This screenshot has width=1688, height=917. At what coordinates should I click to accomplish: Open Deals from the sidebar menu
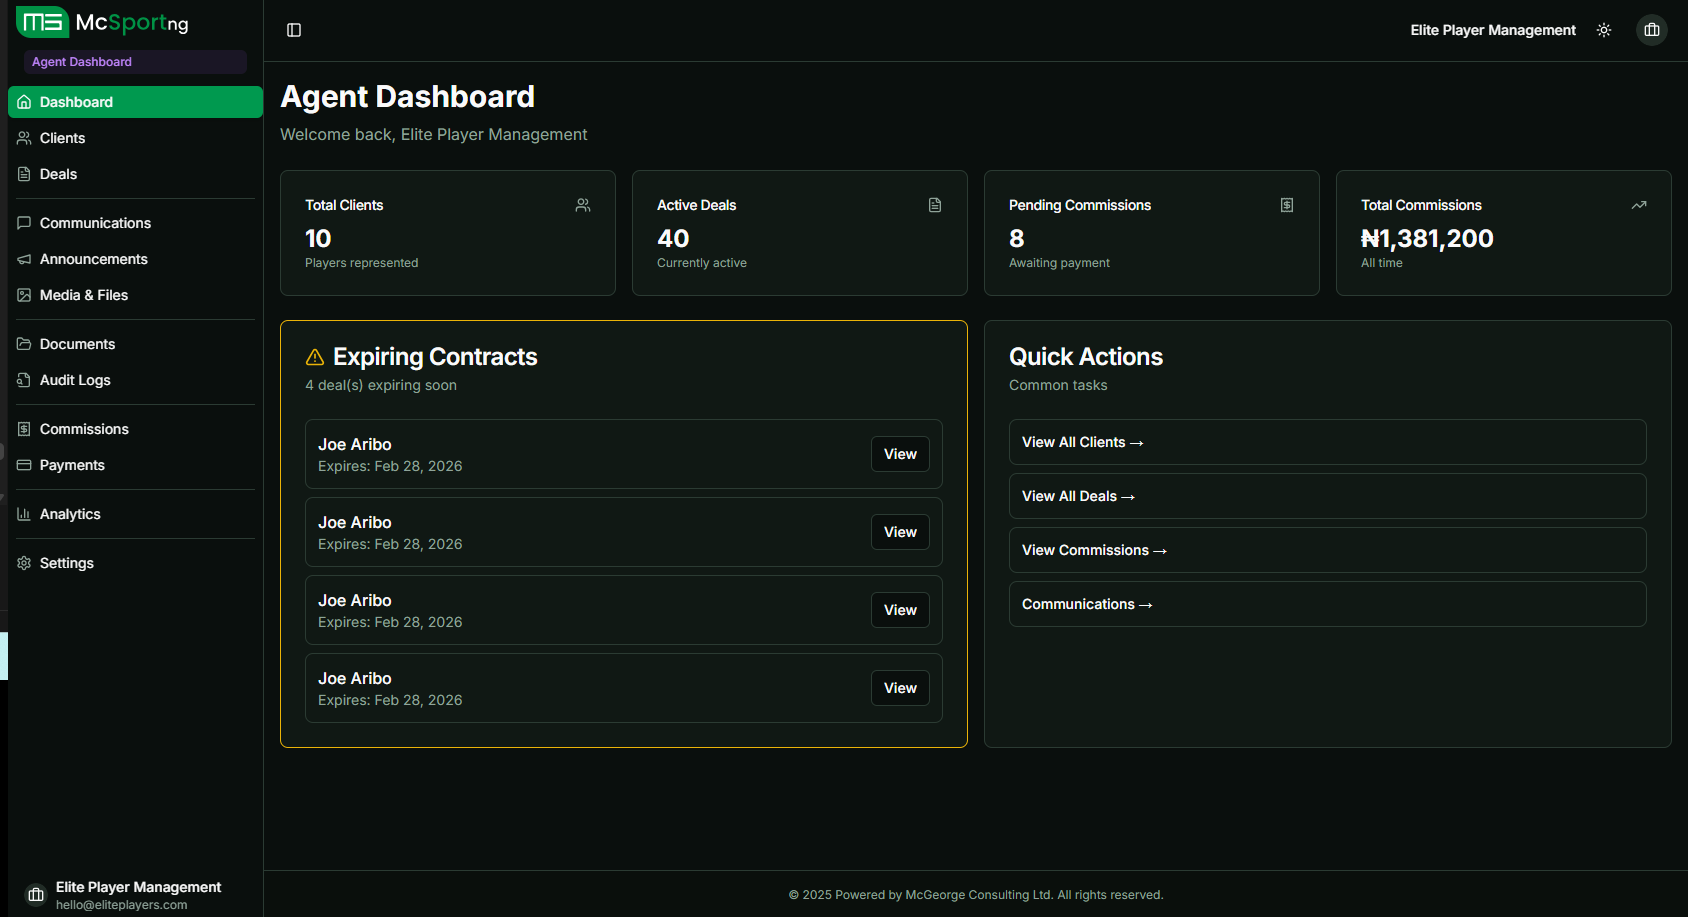58,173
